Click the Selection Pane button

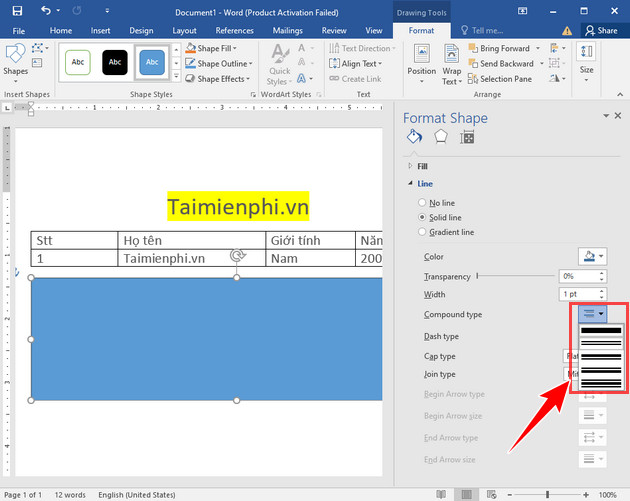tap(500, 79)
